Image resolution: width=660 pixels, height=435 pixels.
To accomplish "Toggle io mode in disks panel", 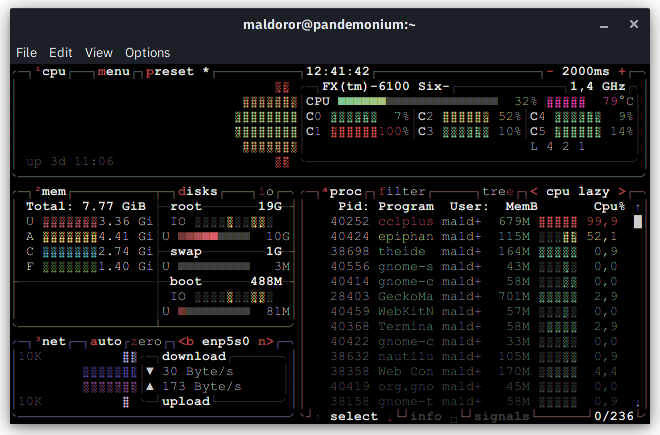I will [x=266, y=191].
